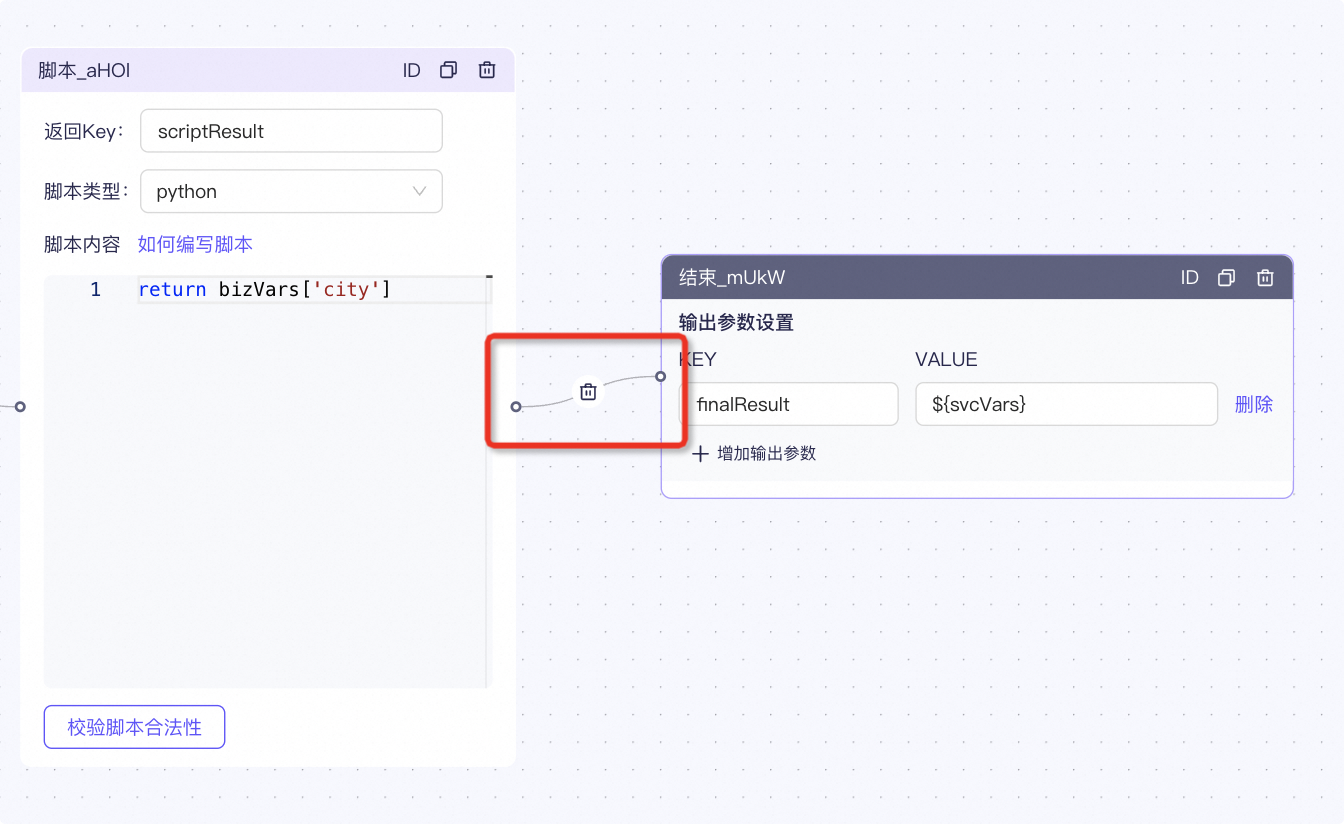
Task: Click 删除 to remove the output parameter
Action: 1254,404
